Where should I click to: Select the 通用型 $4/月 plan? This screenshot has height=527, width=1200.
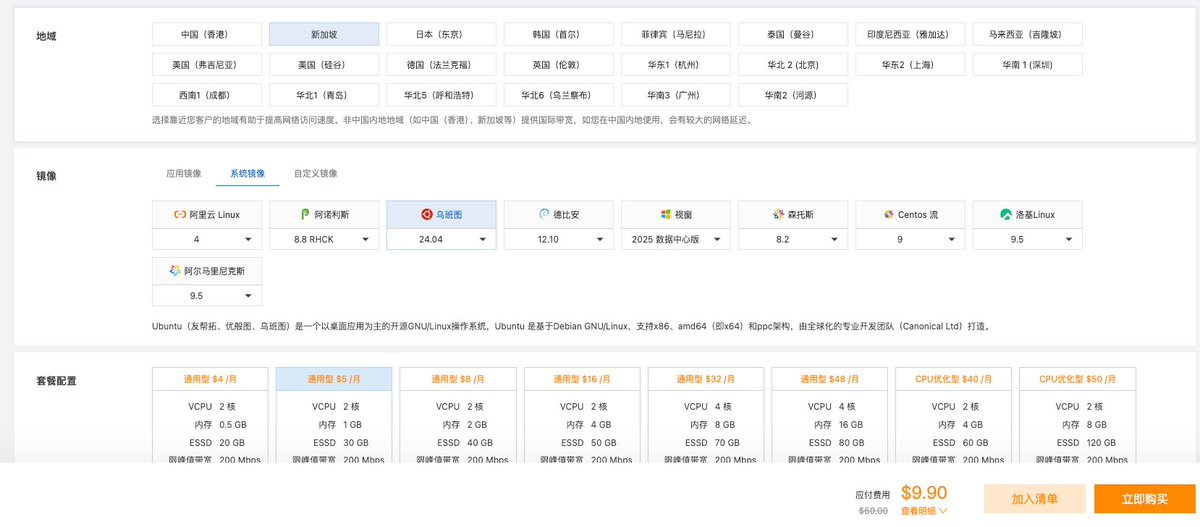pos(210,415)
